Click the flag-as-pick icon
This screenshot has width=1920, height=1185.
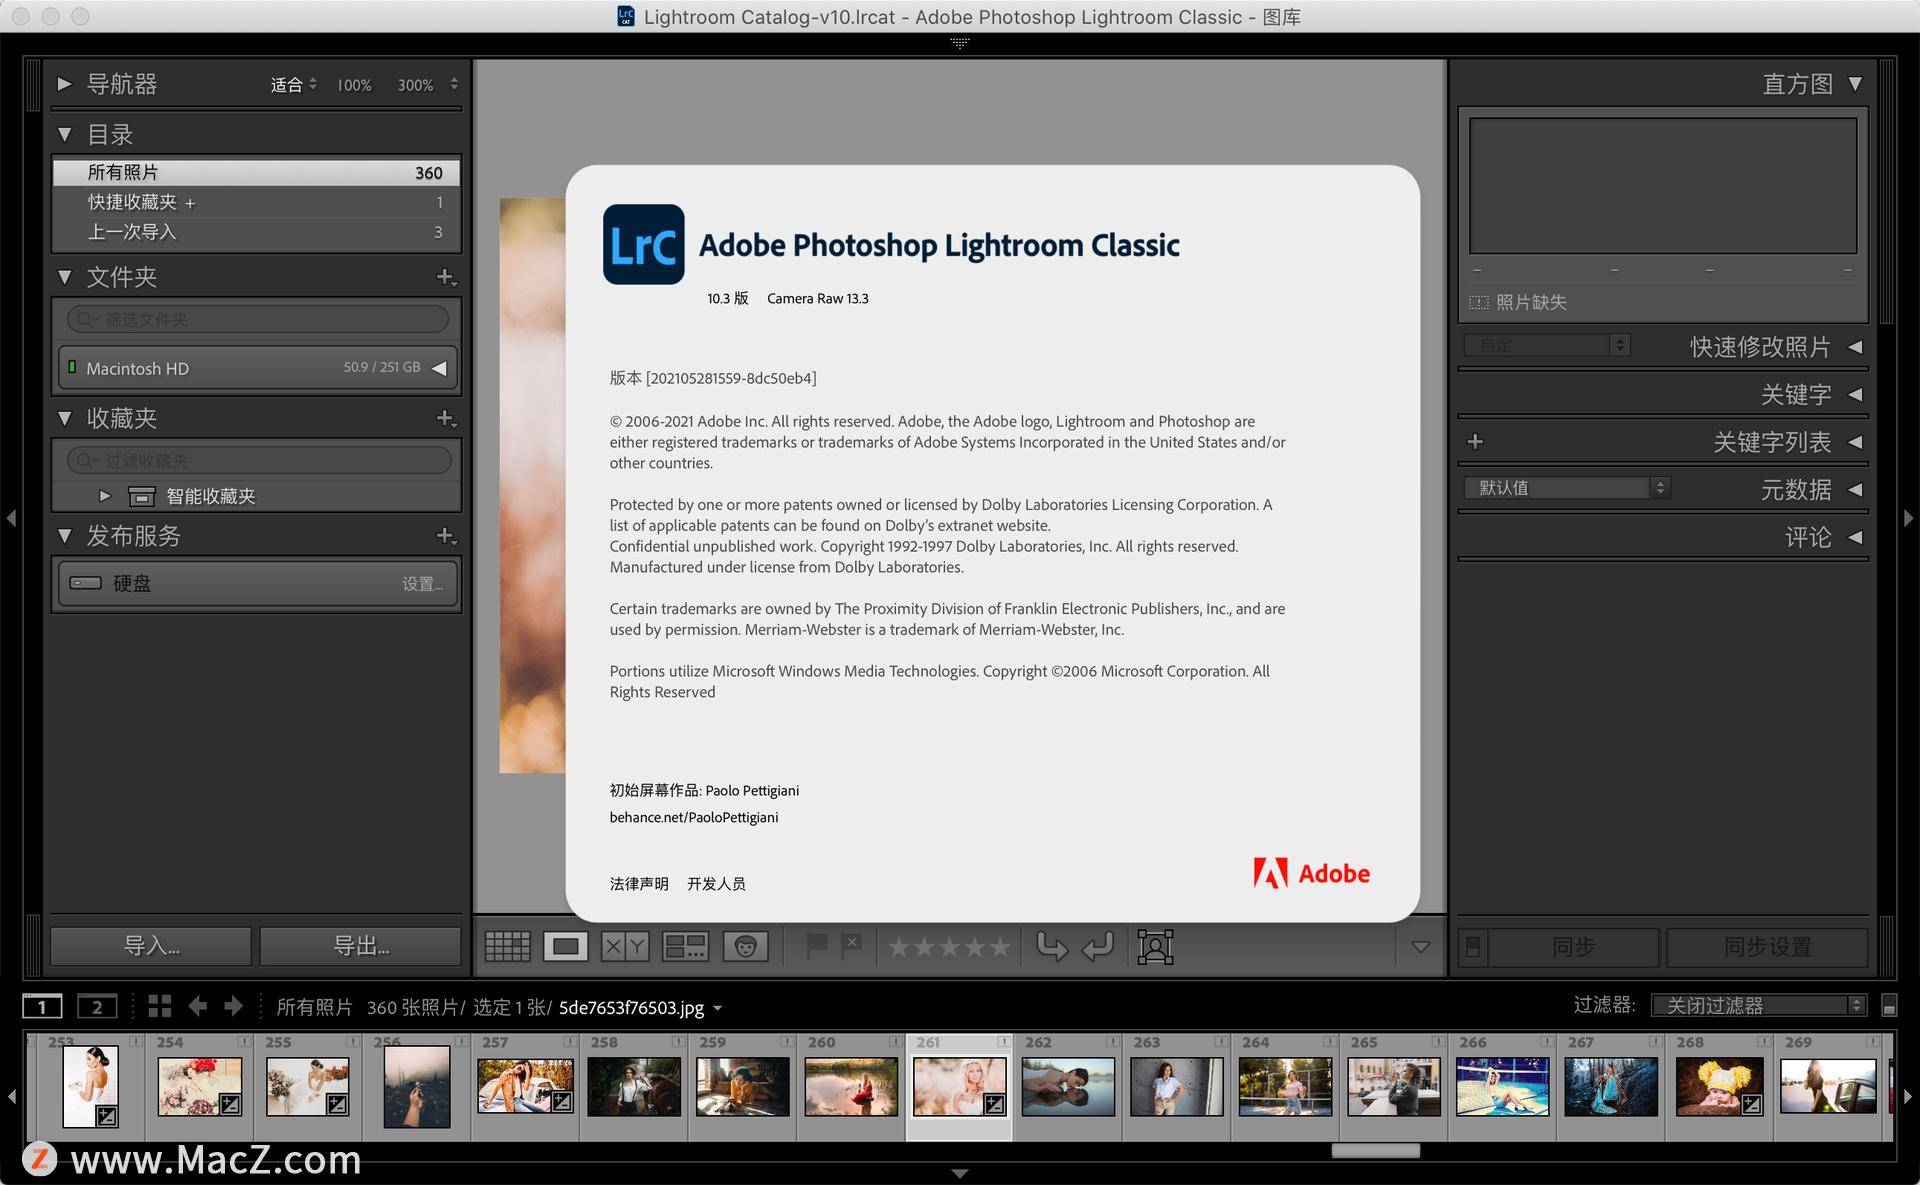pyautogui.click(x=818, y=944)
